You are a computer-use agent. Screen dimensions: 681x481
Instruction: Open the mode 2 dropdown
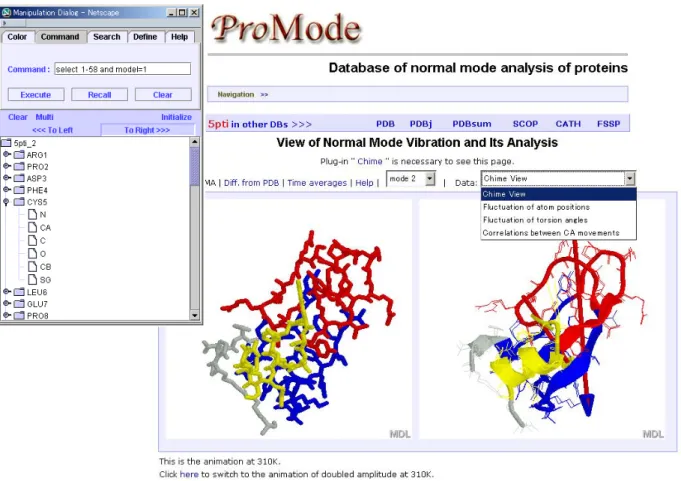[x=411, y=178]
